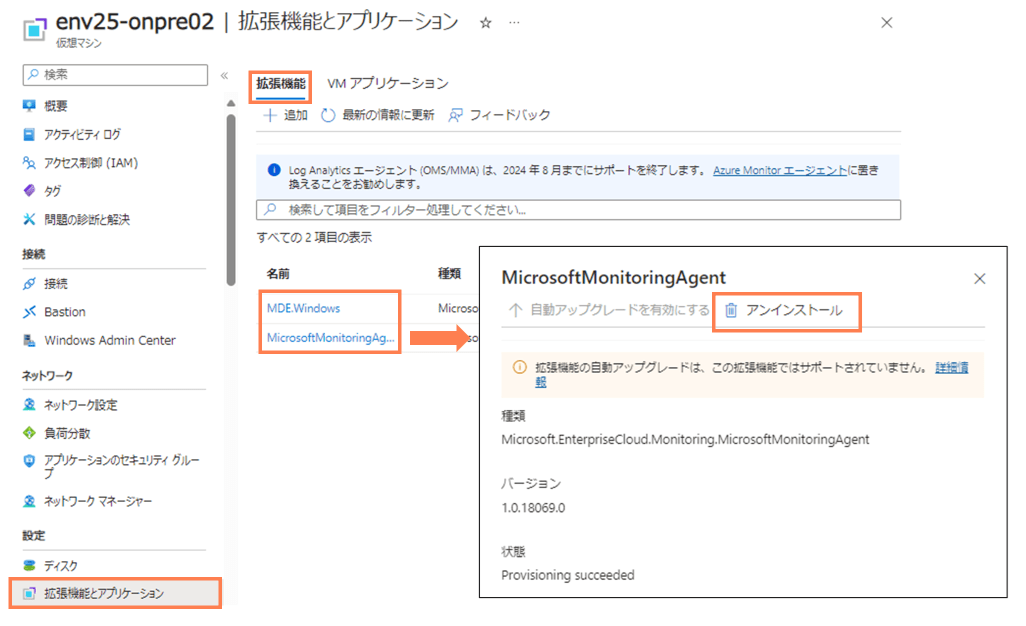
Task: Click the 概要 monitor icon
Action: pyautogui.click(x=29, y=106)
